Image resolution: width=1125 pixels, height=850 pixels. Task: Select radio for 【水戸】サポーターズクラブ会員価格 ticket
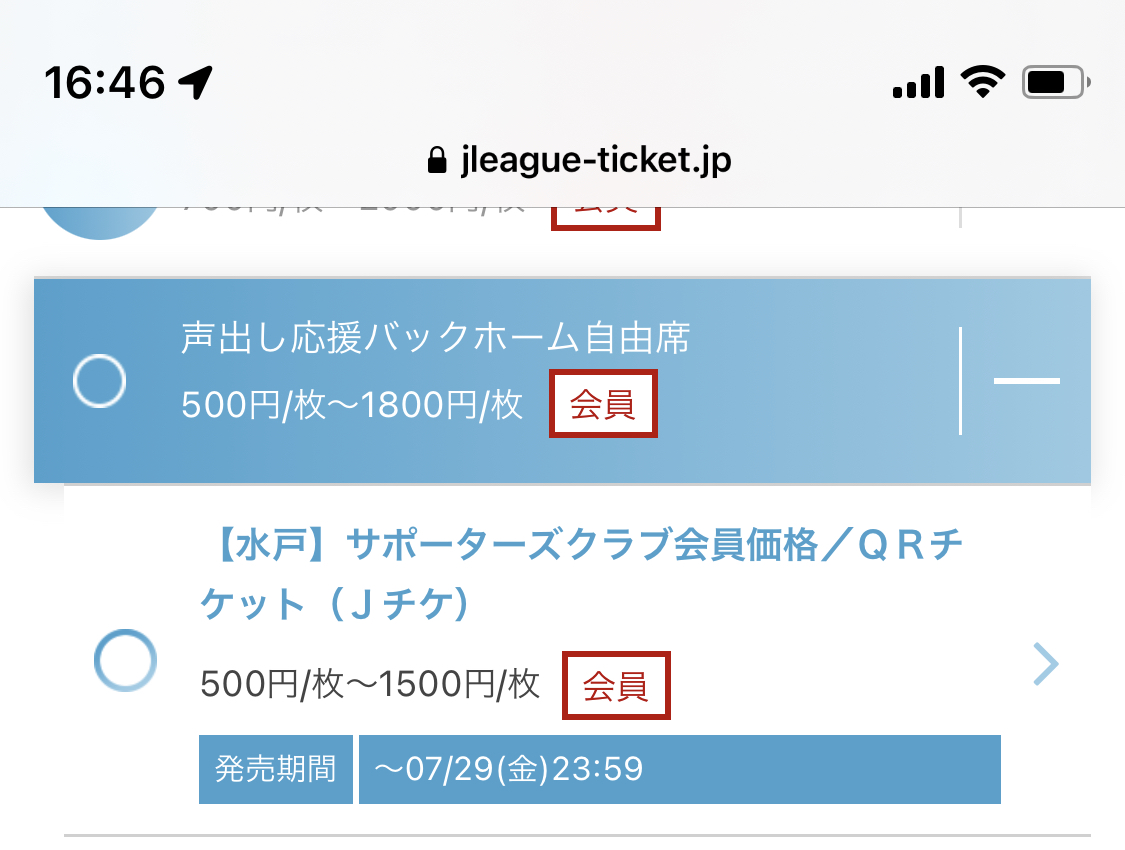coord(125,660)
